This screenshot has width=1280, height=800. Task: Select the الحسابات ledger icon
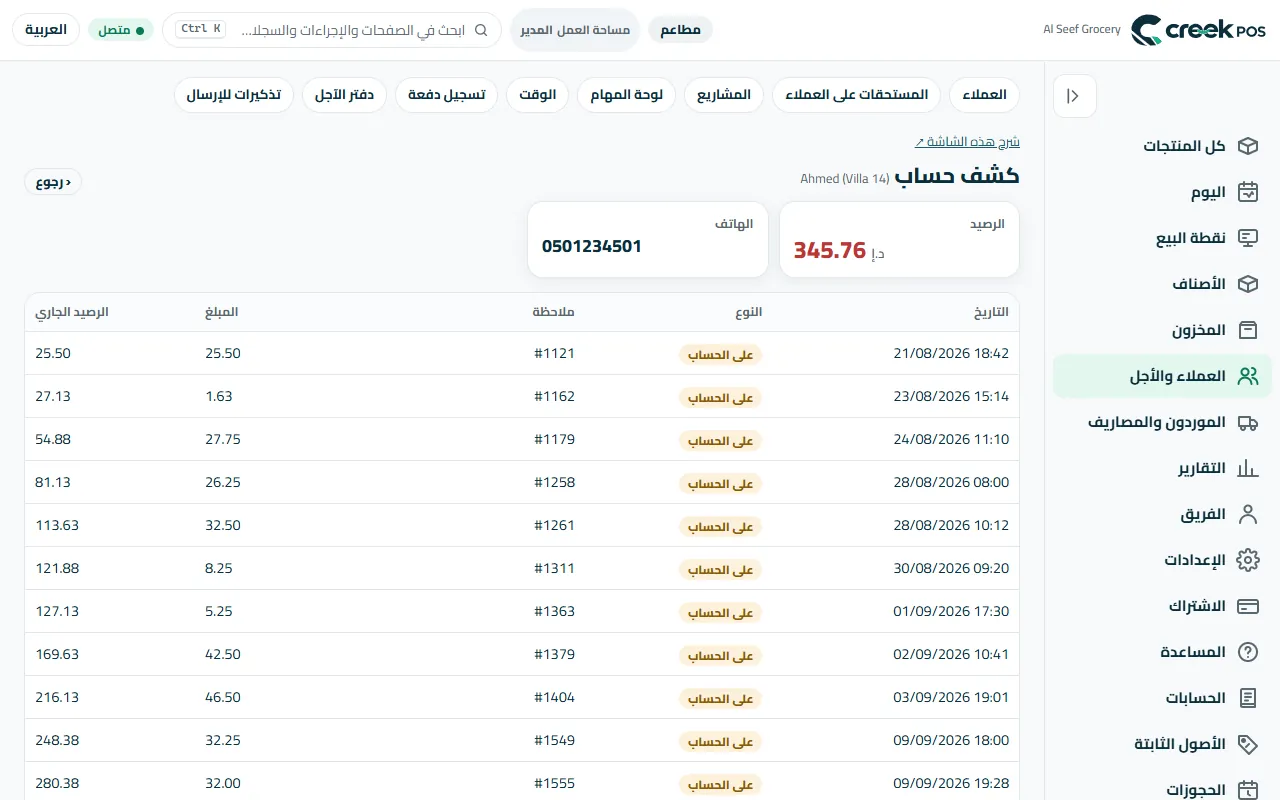[x=1247, y=698]
